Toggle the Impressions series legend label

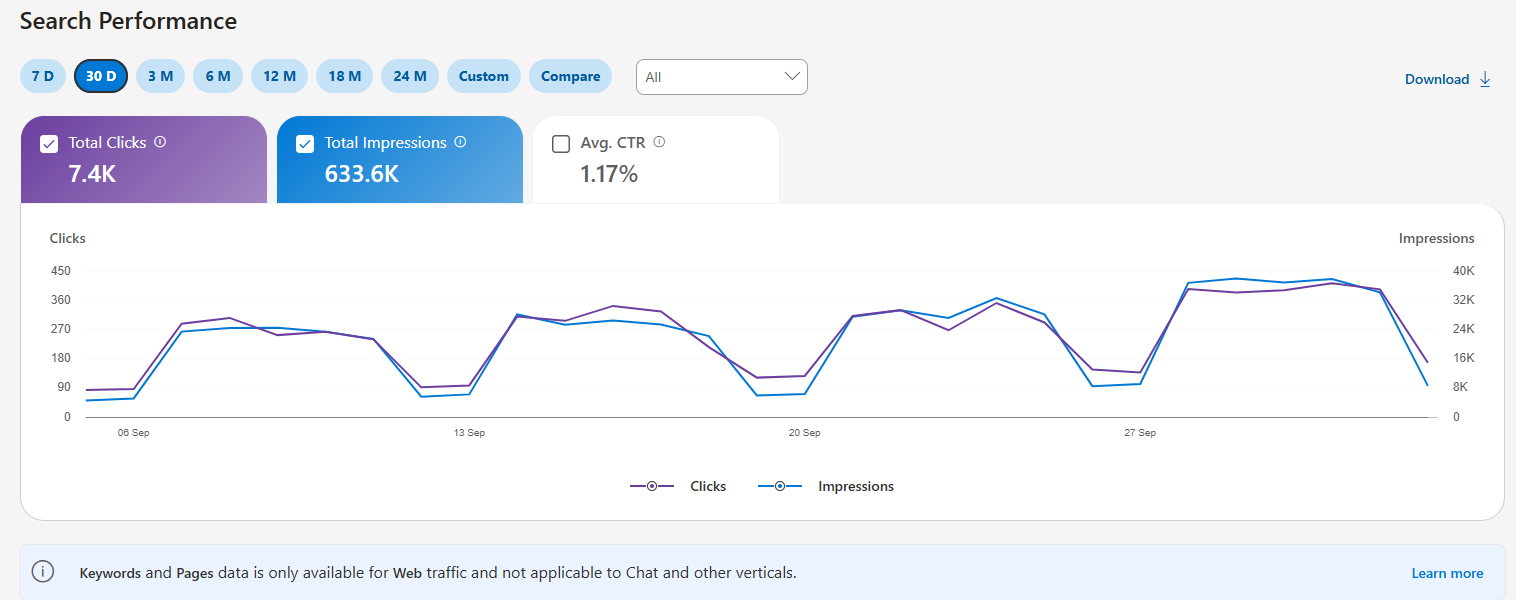(856, 486)
